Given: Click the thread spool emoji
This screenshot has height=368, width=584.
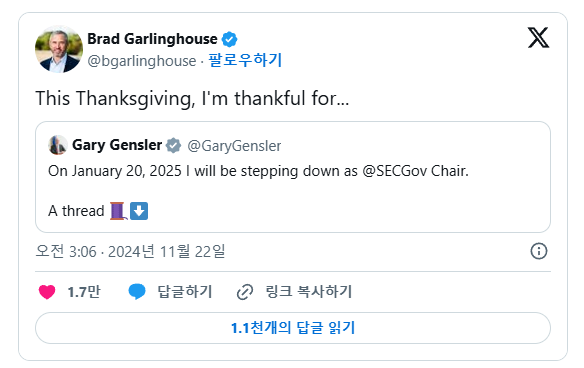Looking at the screenshot, I should tap(118, 211).
